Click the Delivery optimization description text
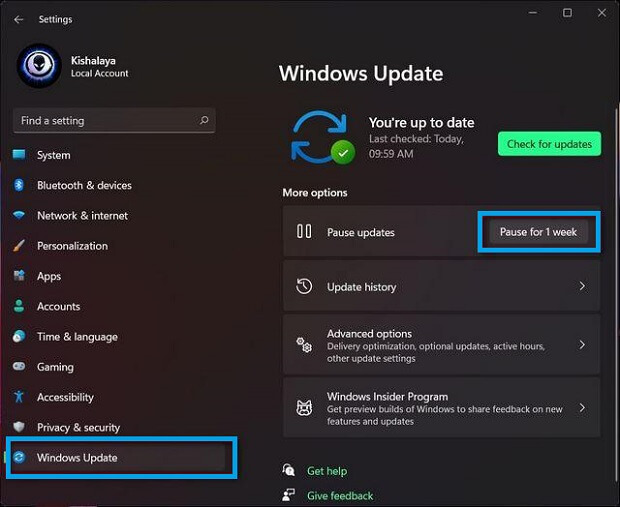This screenshot has height=507, width=620. click(436, 352)
